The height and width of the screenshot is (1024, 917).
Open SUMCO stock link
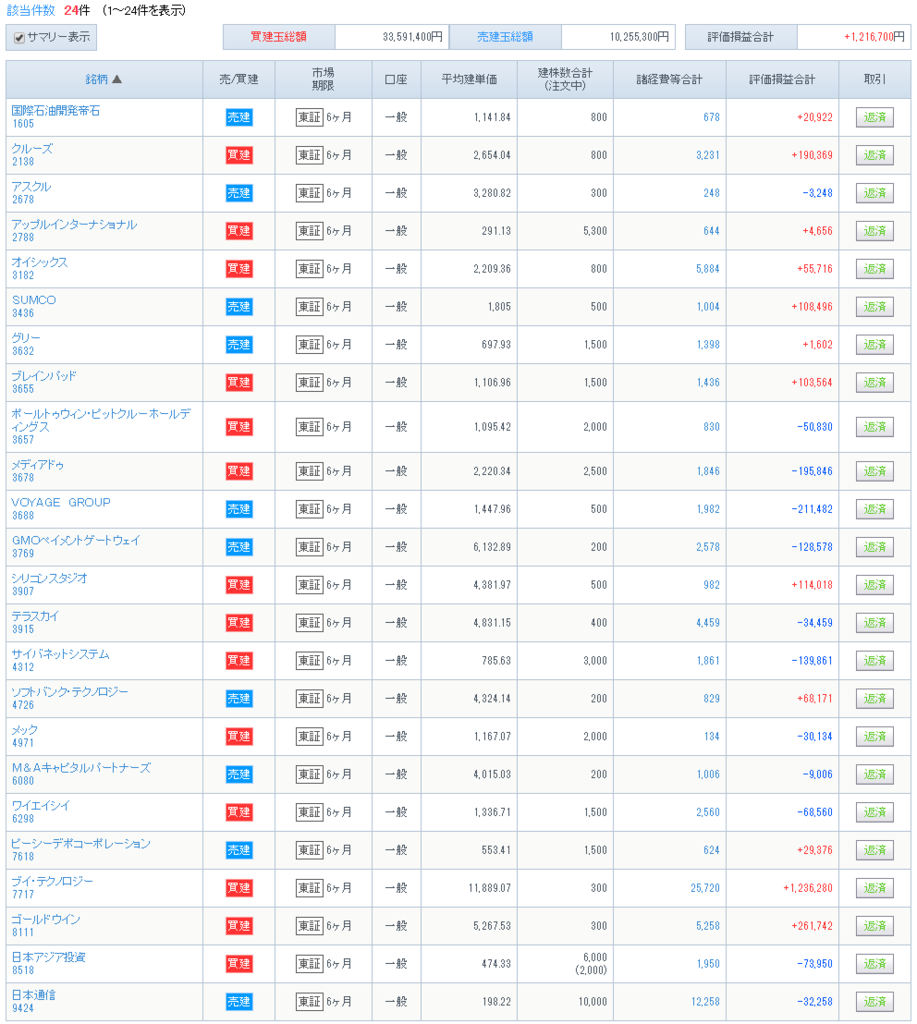(x=34, y=300)
